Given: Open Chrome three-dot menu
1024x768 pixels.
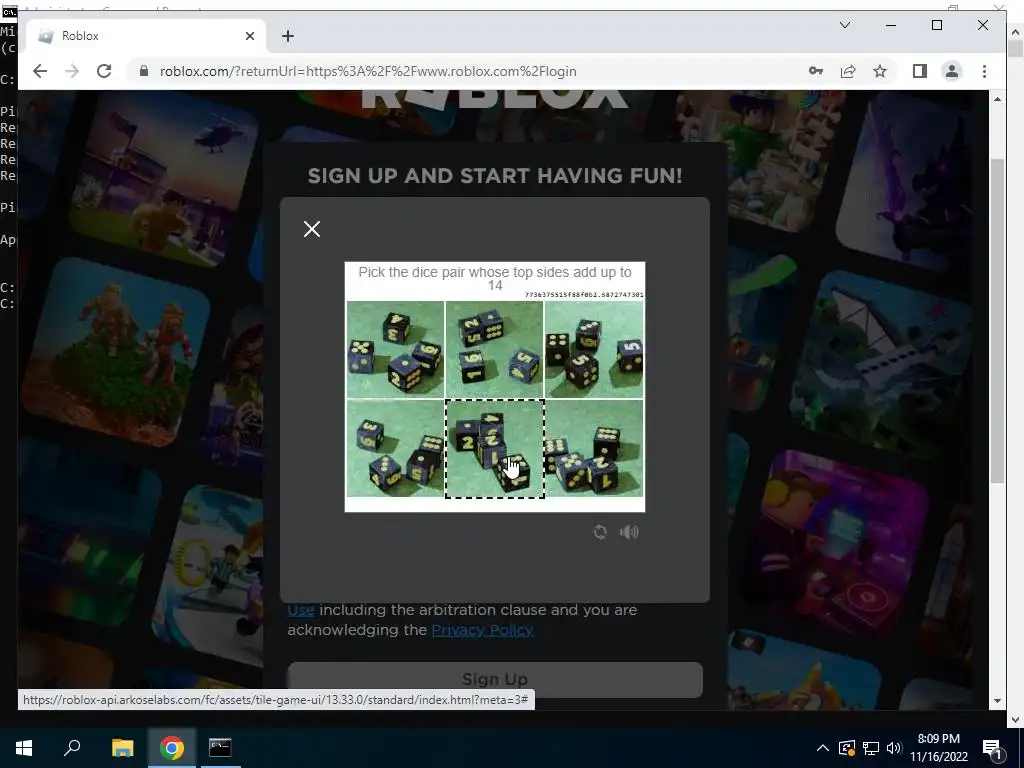Looking at the screenshot, I should 984,71.
